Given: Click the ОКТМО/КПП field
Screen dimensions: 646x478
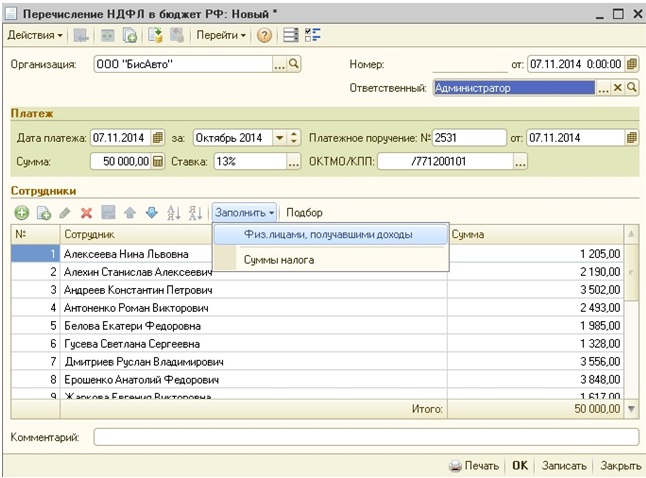Looking at the screenshot, I should tap(445, 161).
